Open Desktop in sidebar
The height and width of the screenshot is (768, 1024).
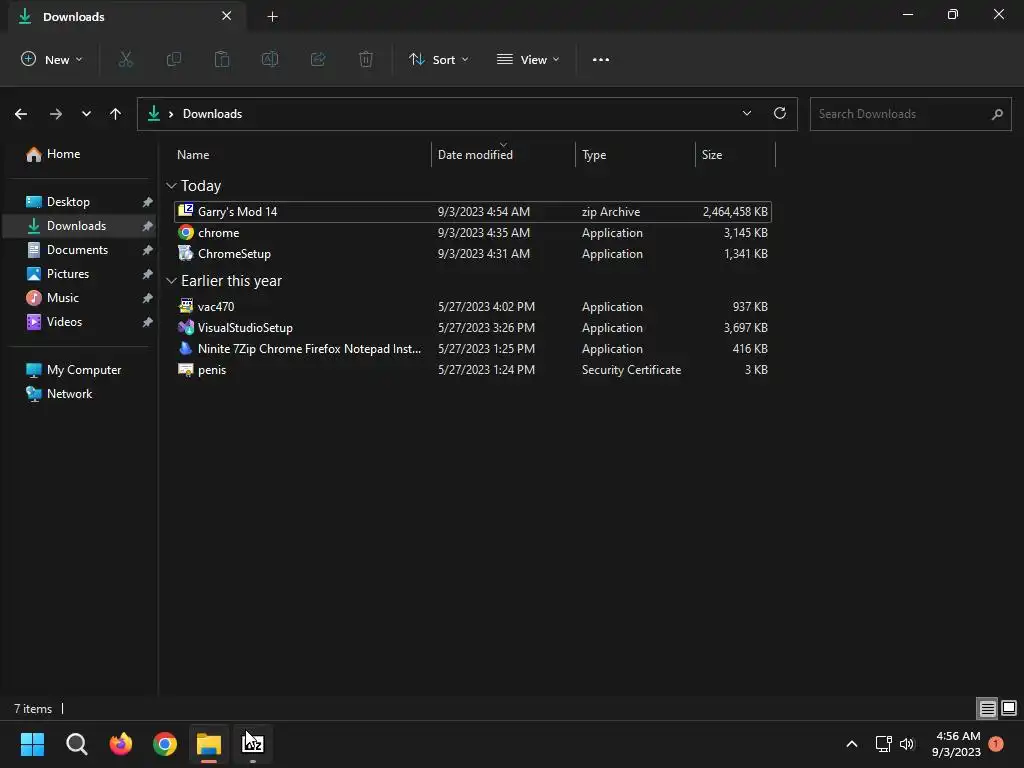tap(68, 202)
